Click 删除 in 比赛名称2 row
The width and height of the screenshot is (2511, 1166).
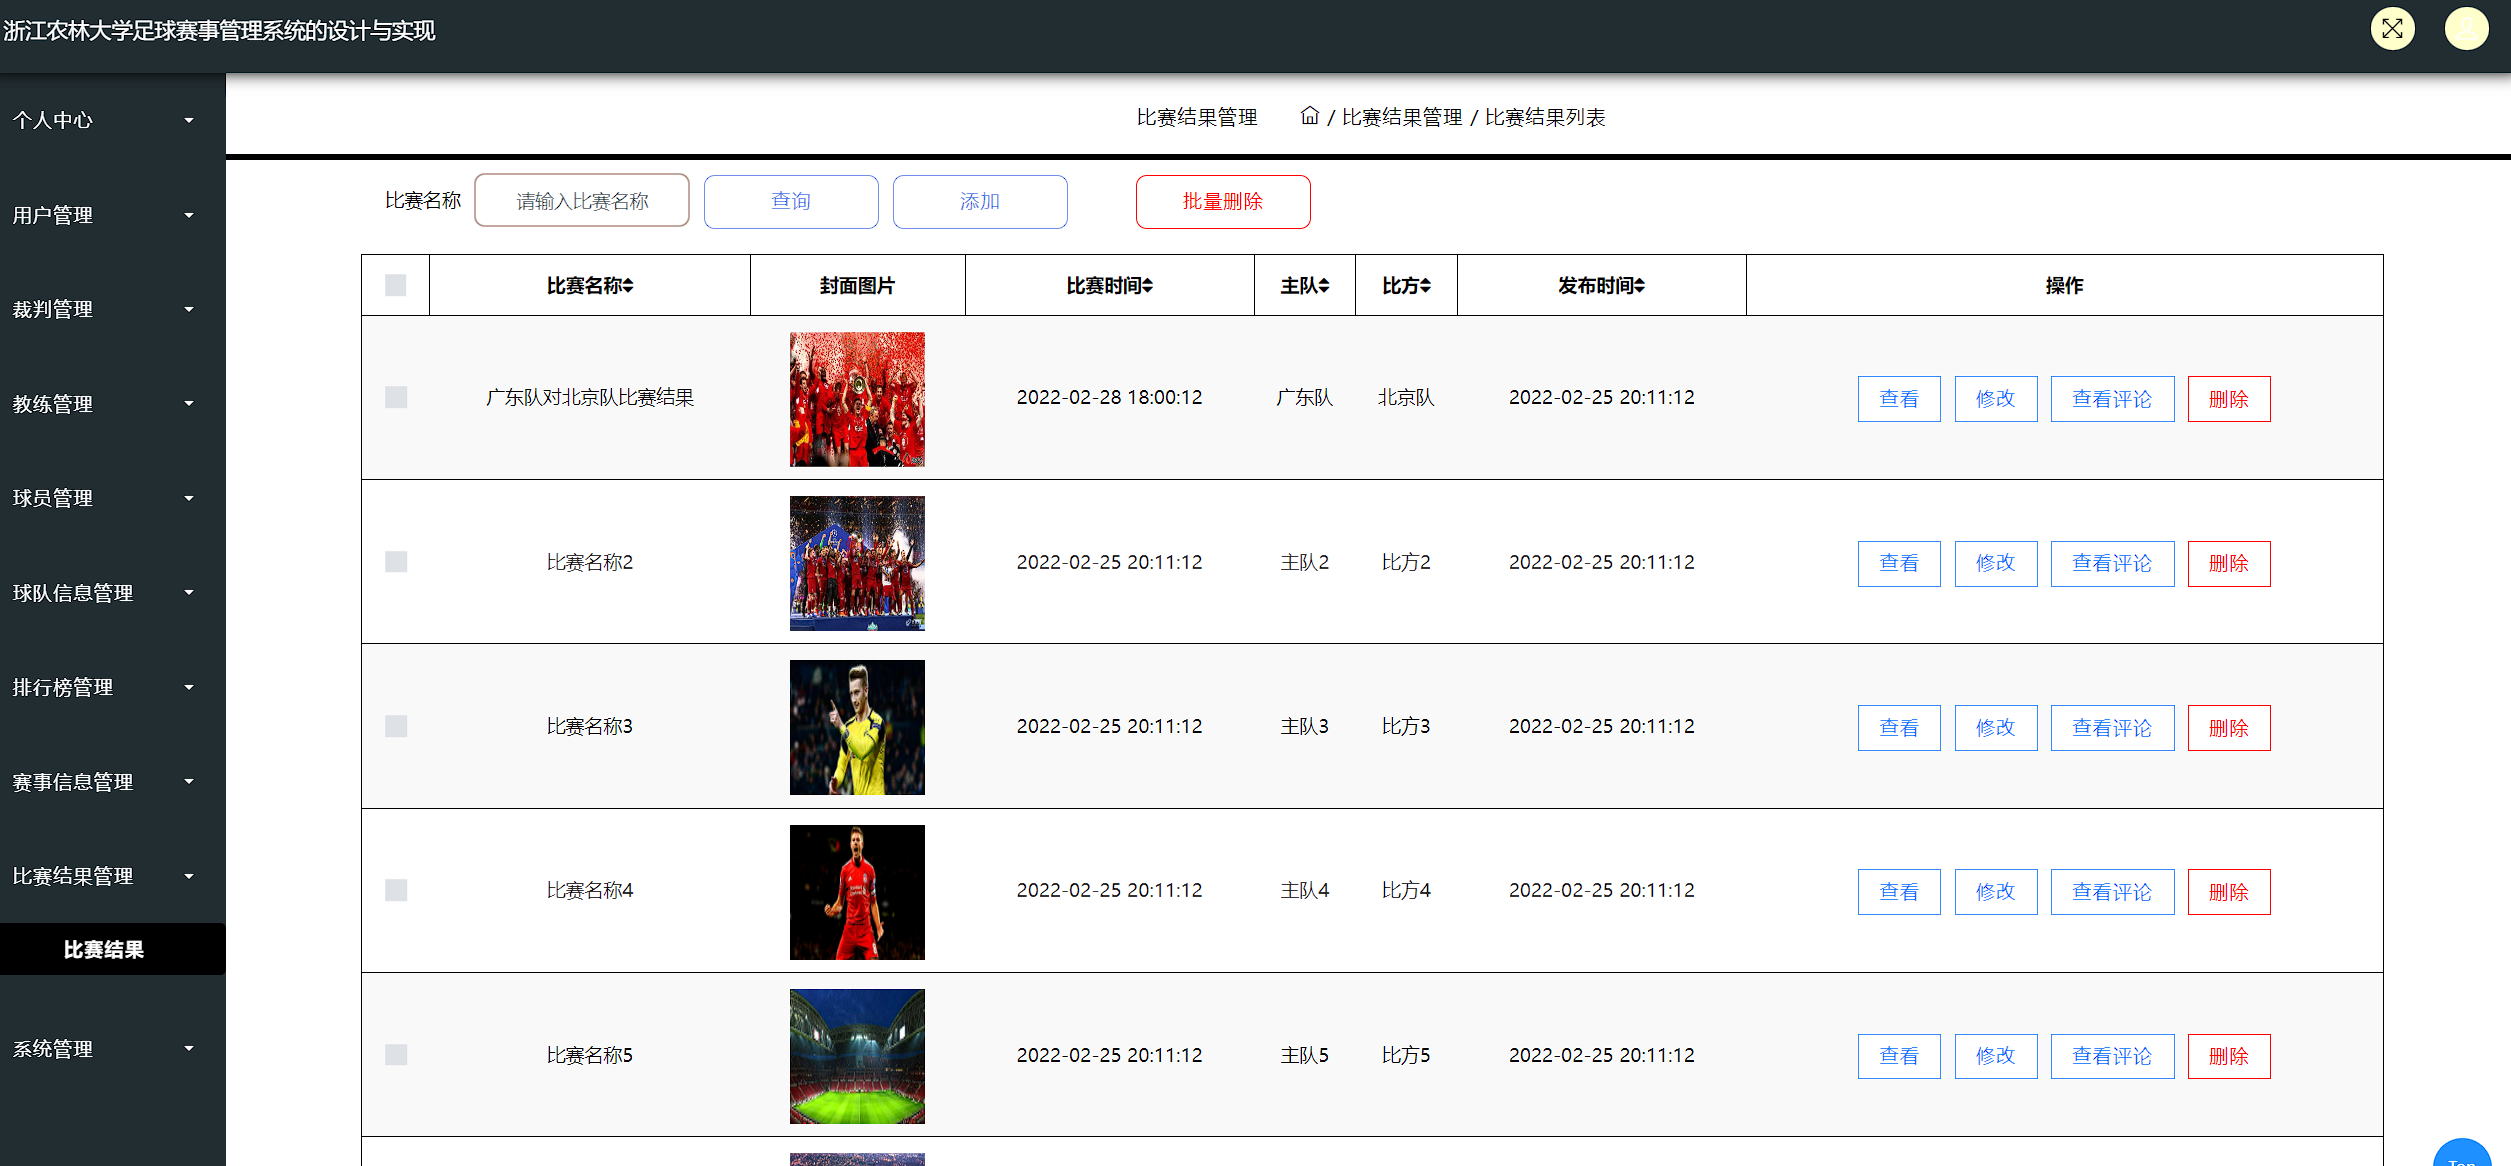pos(2229,563)
